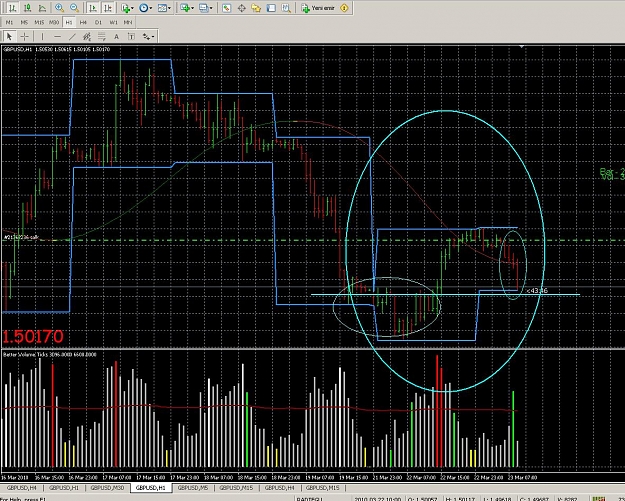Switch timeframe to M30
This screenshot has height=501, width=625.
coord(54,22)
